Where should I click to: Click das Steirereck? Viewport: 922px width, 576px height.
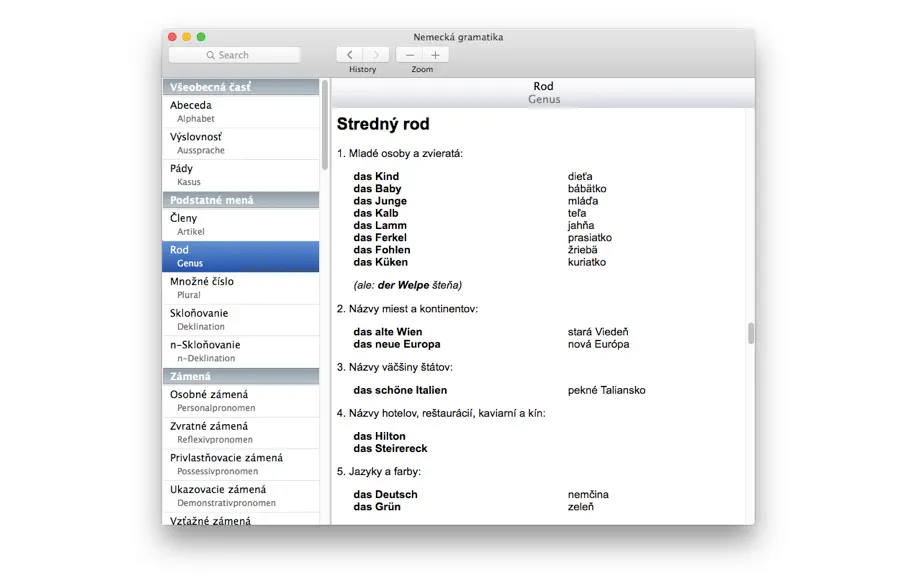pos(390,448)
